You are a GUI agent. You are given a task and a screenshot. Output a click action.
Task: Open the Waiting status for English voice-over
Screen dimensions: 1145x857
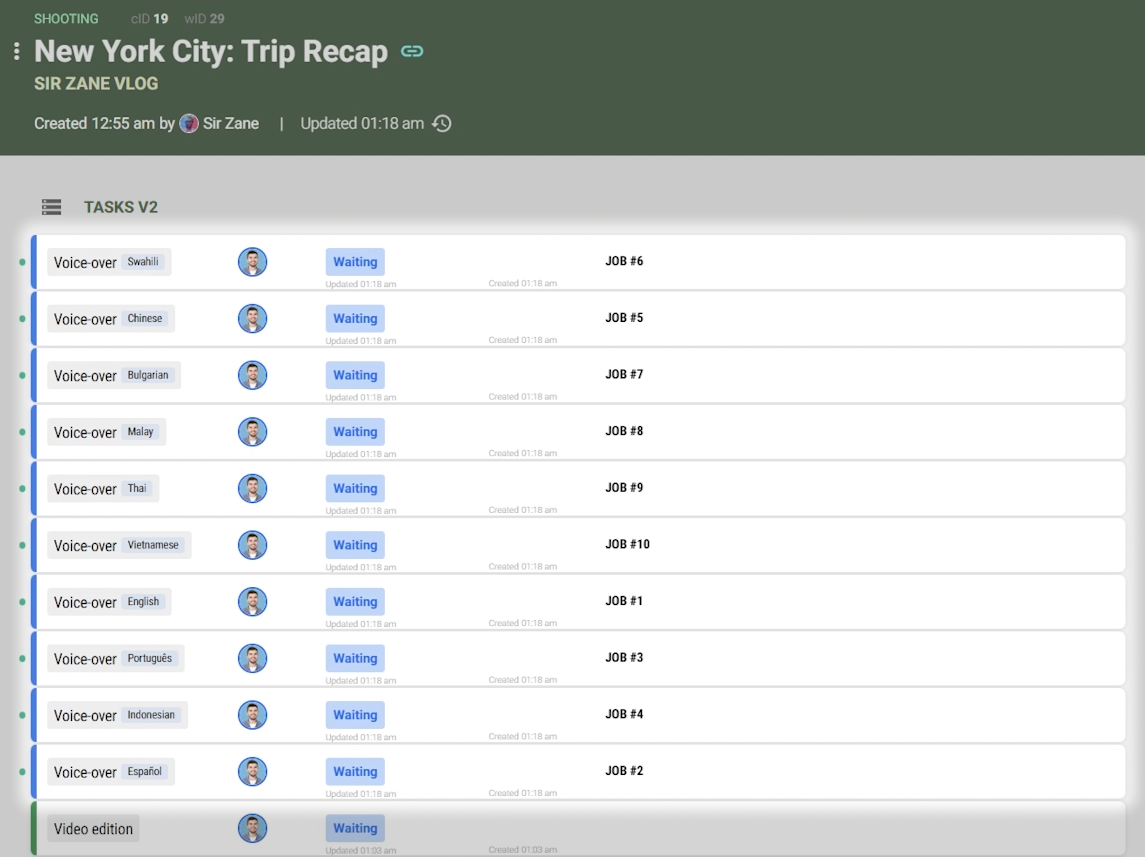(x=355, y=602)
